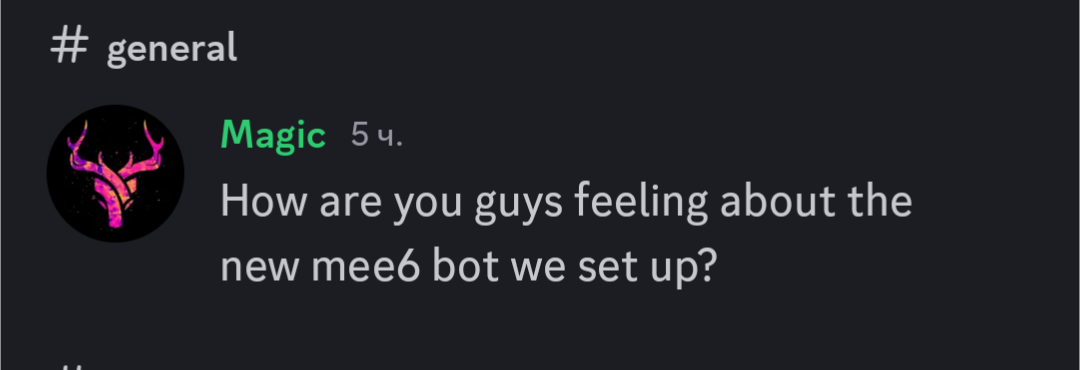Click the word mee6 in the message
Viewport: 1080px width, 370px height.
[366, 267]
